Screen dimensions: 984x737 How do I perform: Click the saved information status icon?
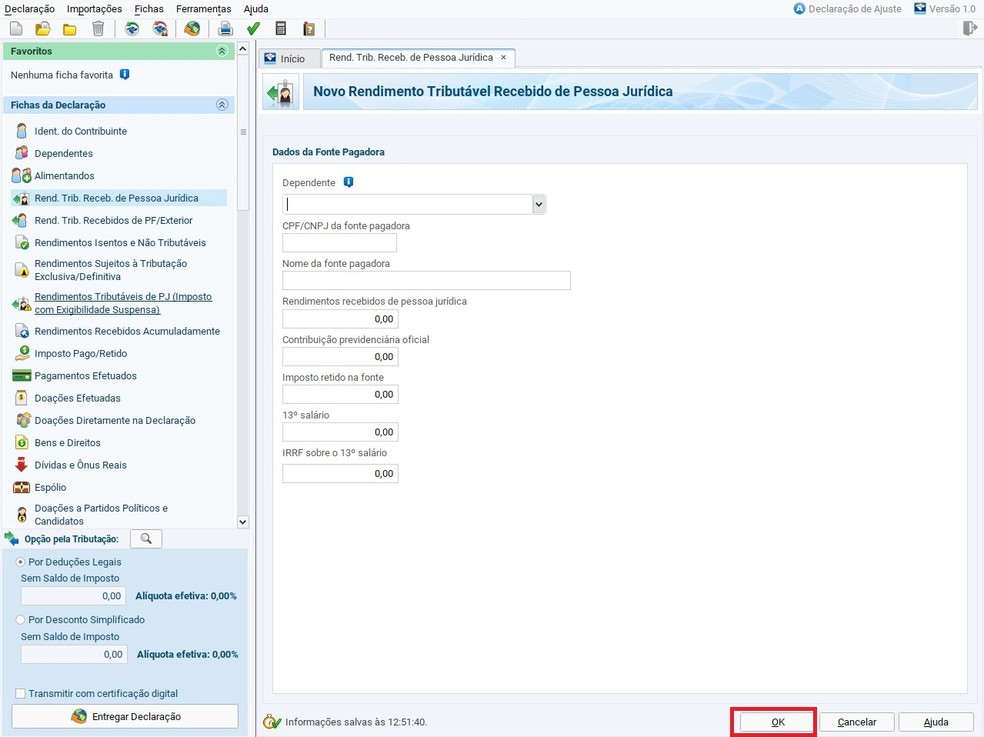272,721
